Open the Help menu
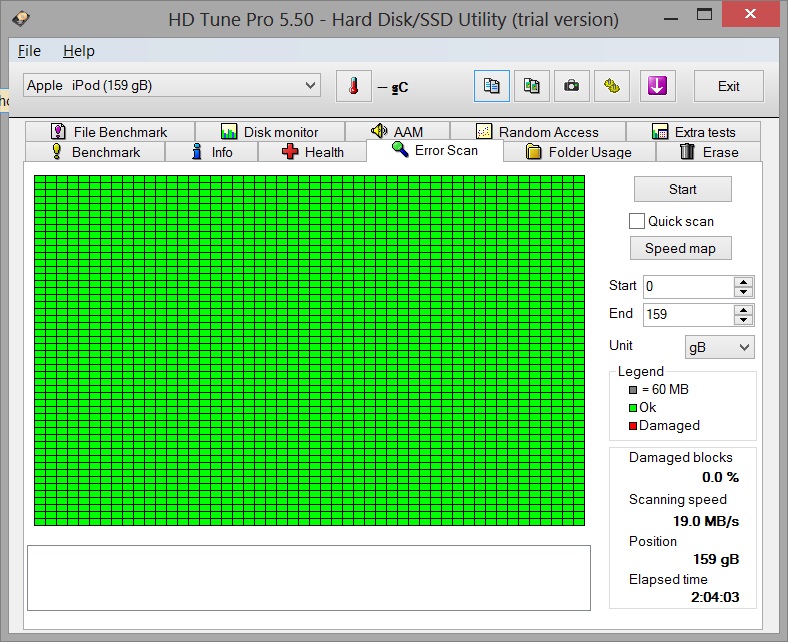788x642 pixels. tap(78, 51)
